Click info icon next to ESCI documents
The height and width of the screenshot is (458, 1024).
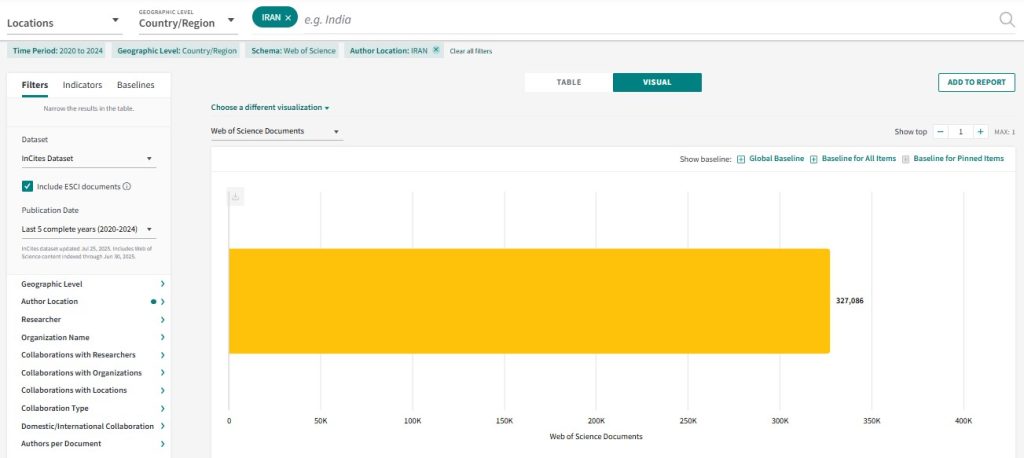click(127, 186)
